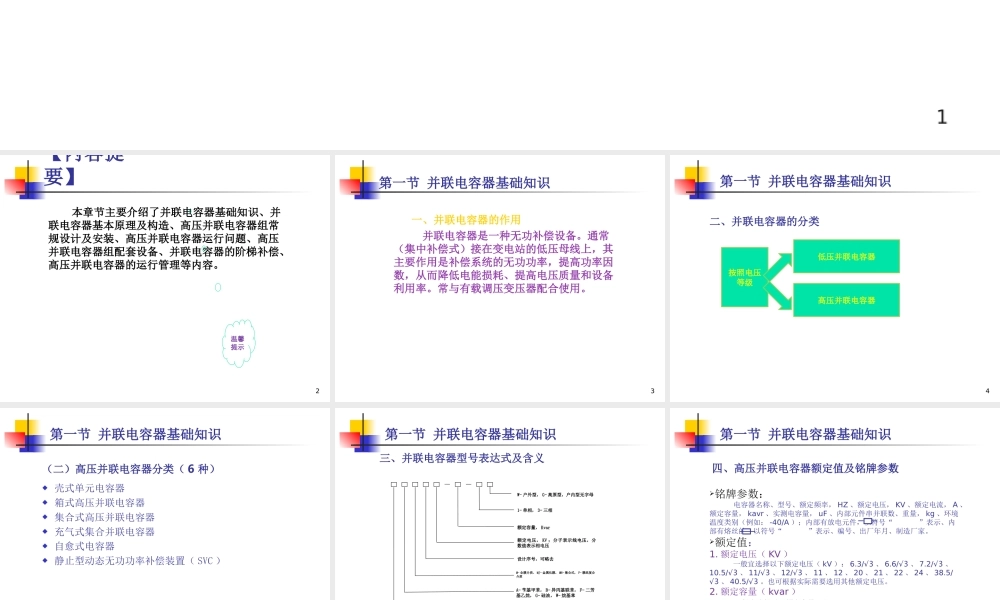Expand the 额定值 arrow item on slide 7

(711, 541)
